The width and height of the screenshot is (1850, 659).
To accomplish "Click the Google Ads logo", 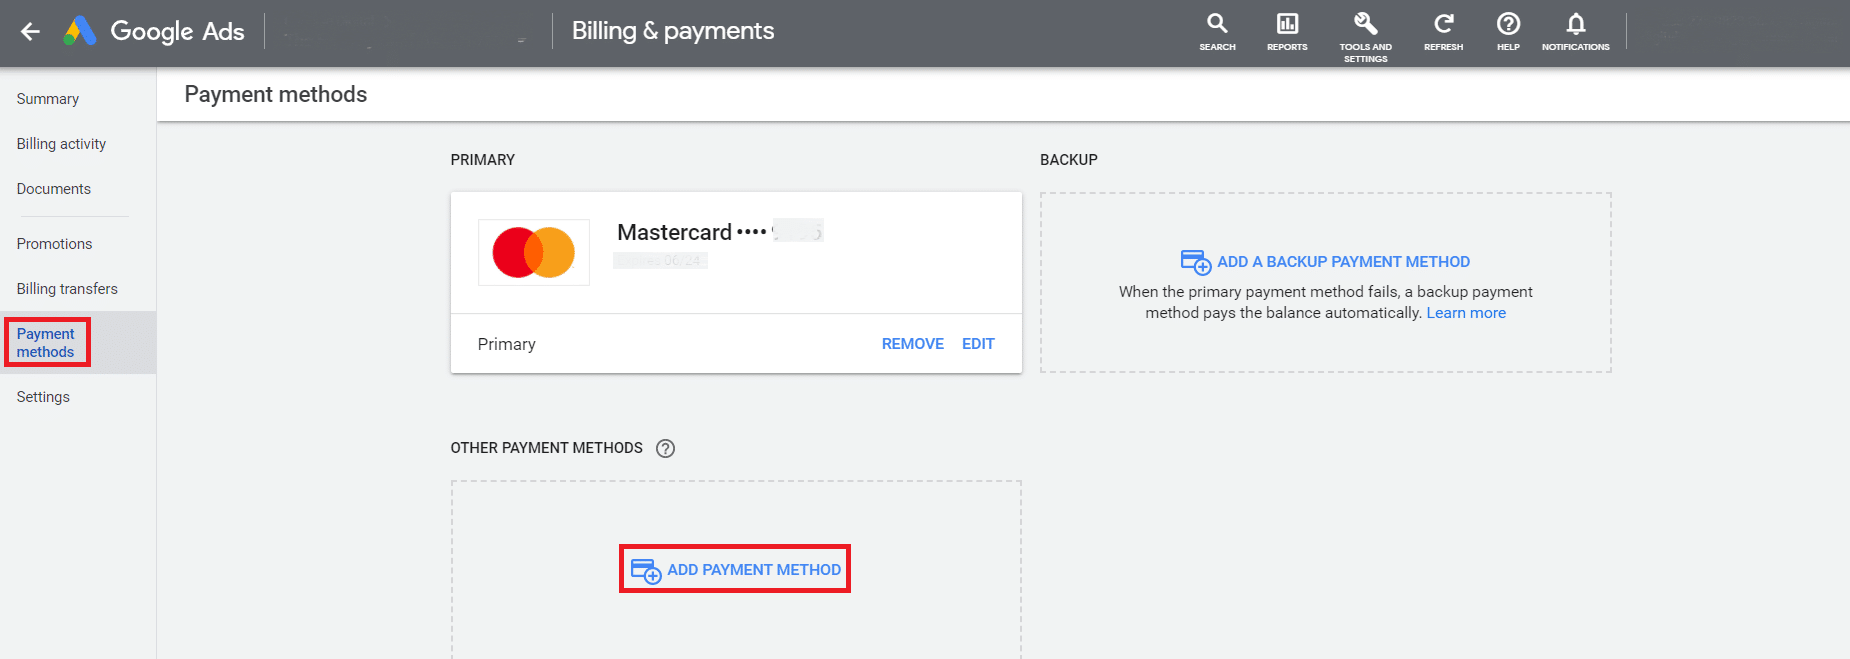I will [80, 32].
